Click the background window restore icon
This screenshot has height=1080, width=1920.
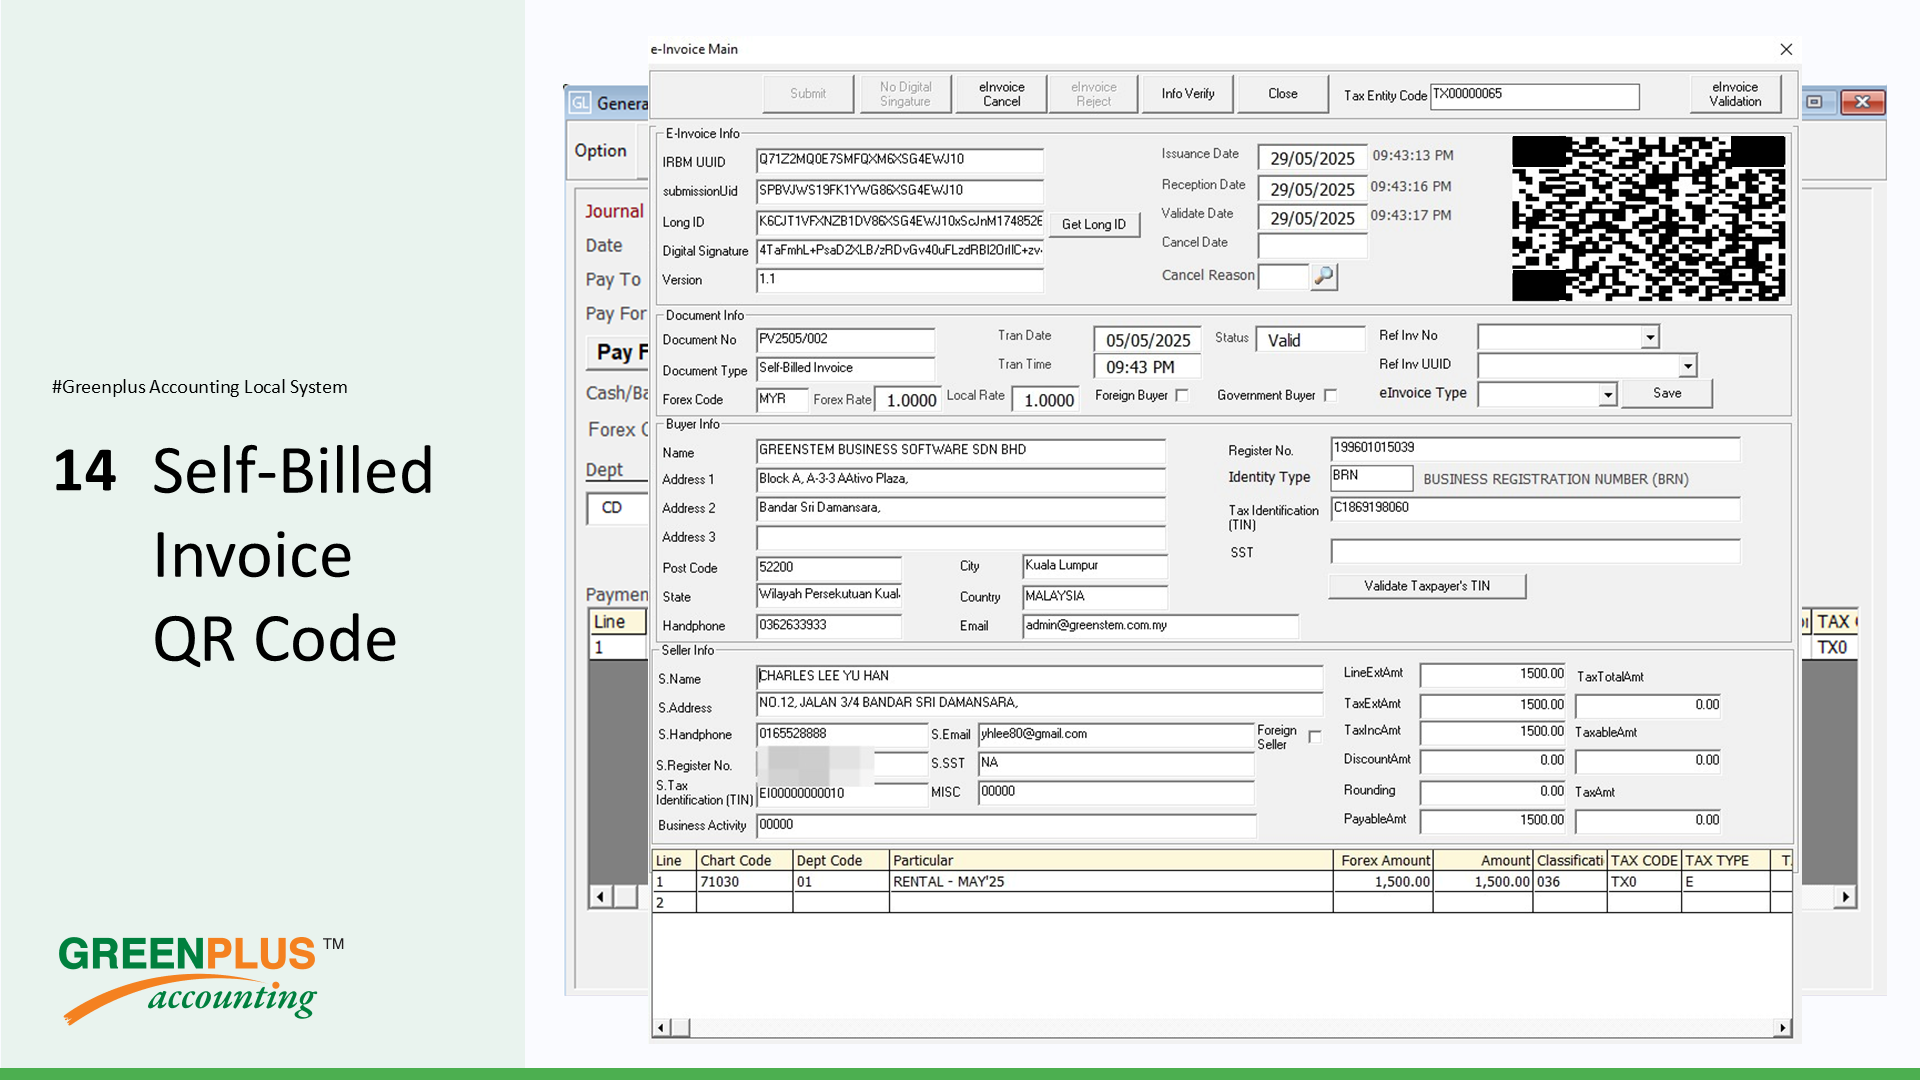[x=1815, y=102]
